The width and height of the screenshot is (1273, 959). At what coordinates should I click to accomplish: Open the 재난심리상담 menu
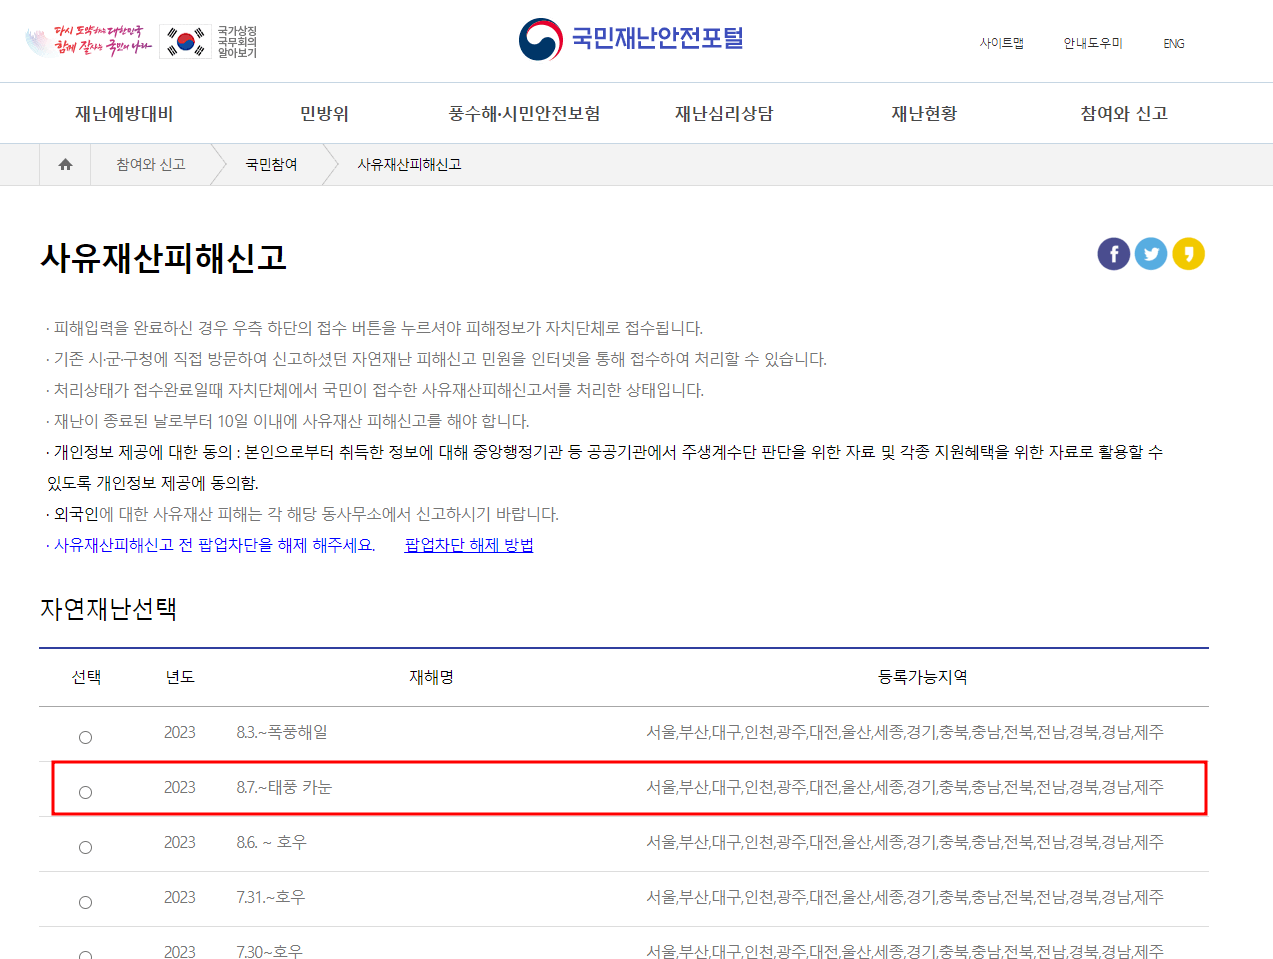point(721,113)
